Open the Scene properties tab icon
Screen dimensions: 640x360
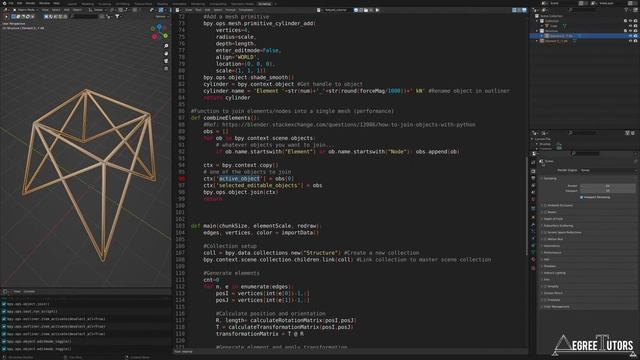point(533,192)
